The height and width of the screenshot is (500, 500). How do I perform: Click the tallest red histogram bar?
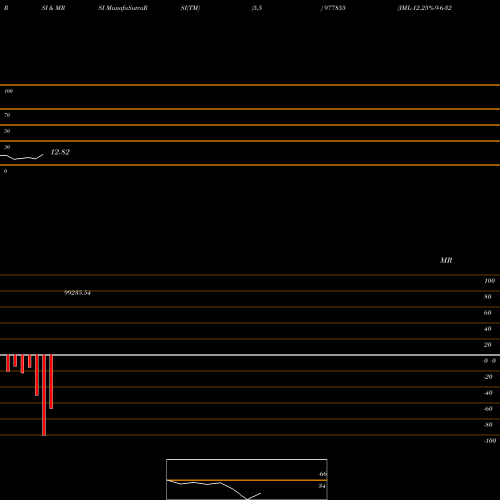tap(44, 395)
